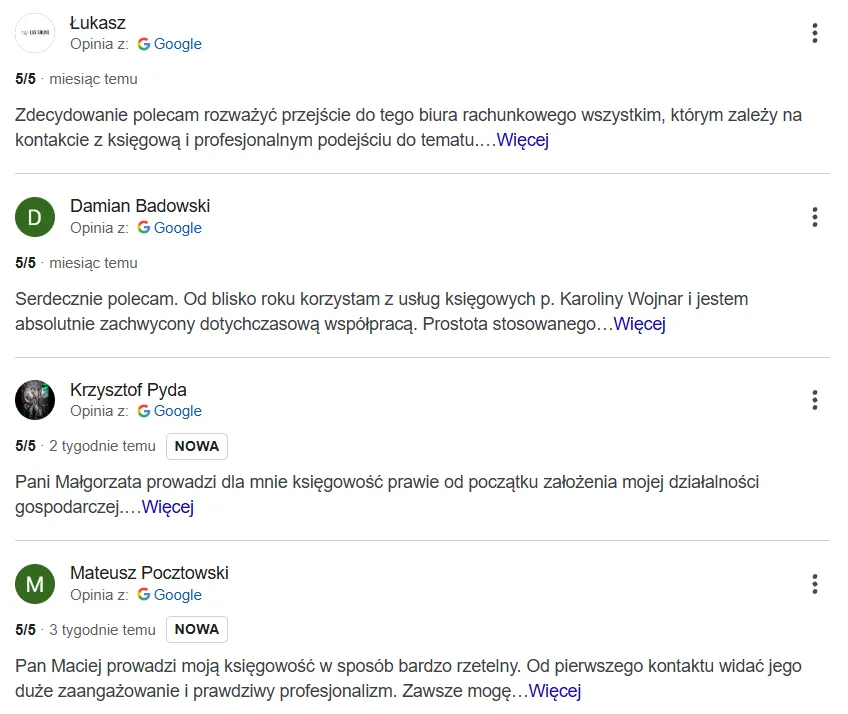848x714 pixels.
Task: Open Google link under Damian Badowski
Action: pos(170,228)
